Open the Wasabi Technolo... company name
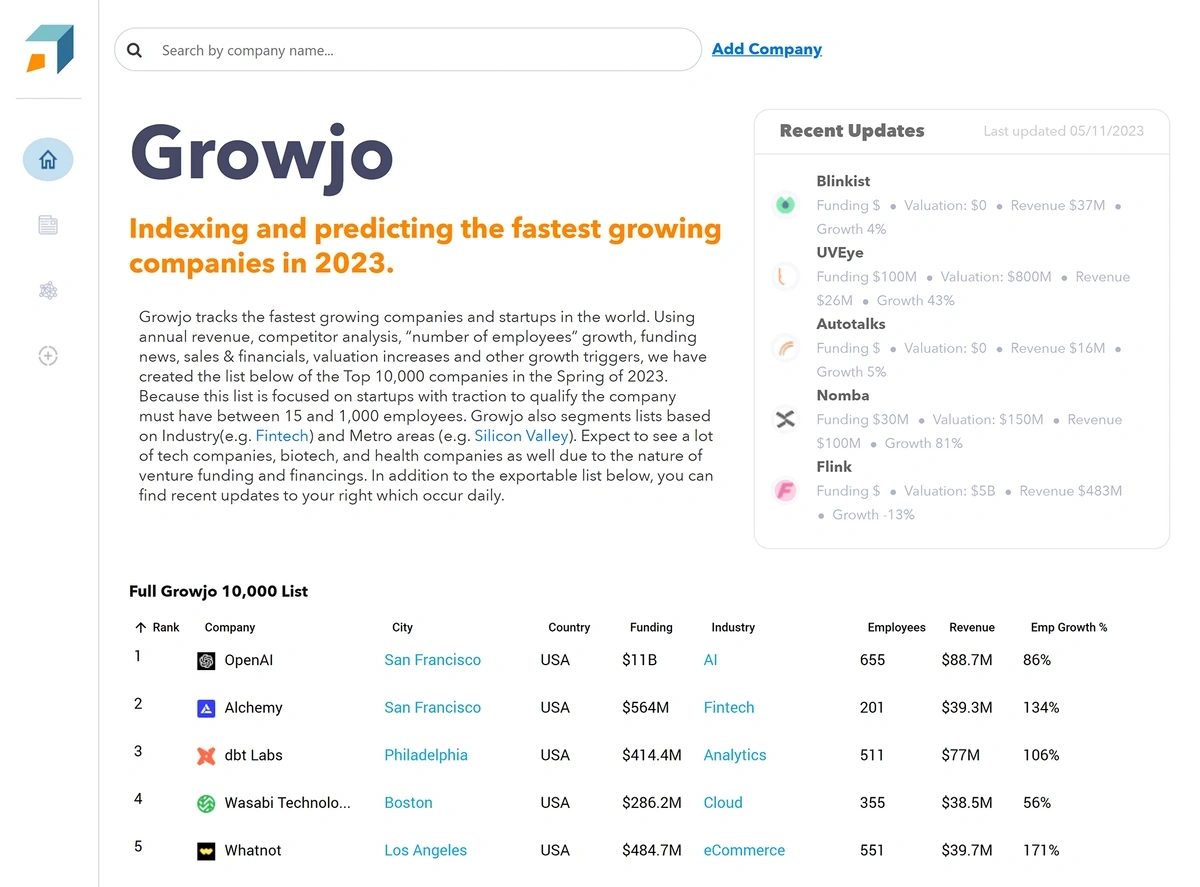The image size is (1200, 887). [287, 803]
